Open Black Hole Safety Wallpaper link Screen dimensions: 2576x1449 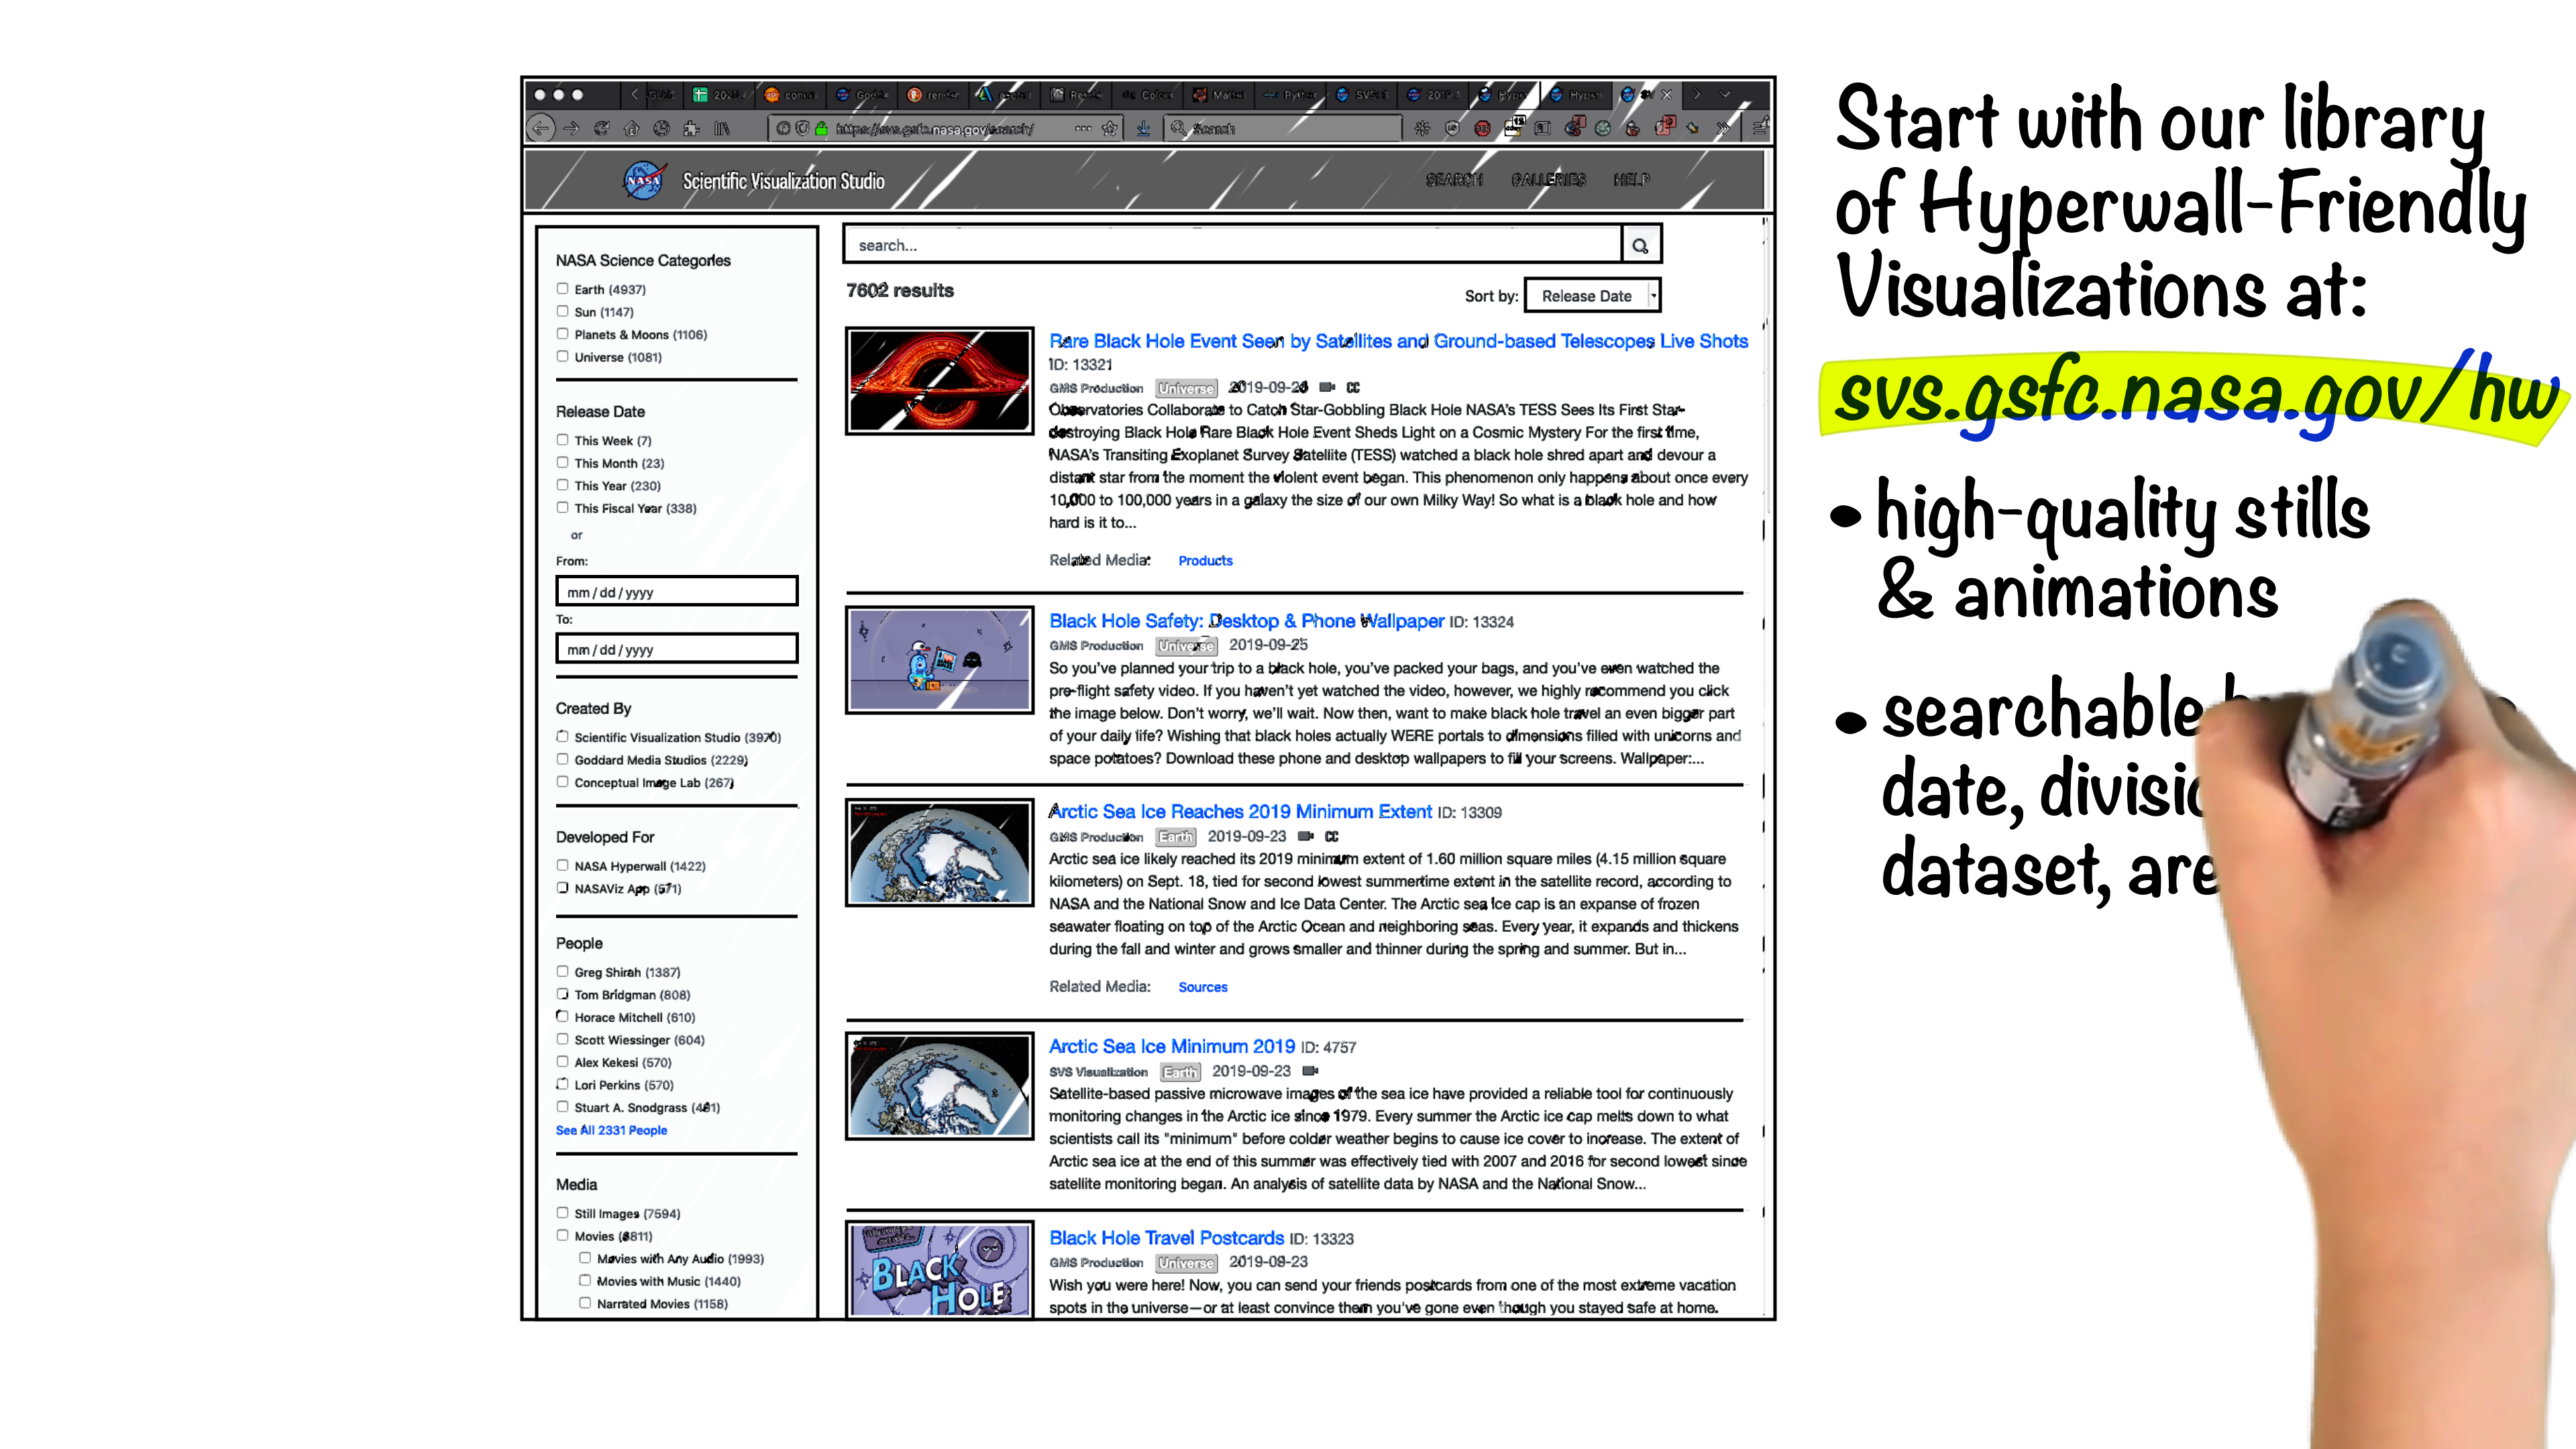(1246, 621)
